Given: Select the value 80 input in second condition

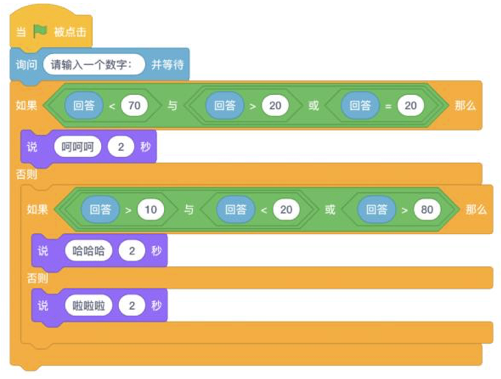Looking at the screenshot, I should click(x=427, y=210).
